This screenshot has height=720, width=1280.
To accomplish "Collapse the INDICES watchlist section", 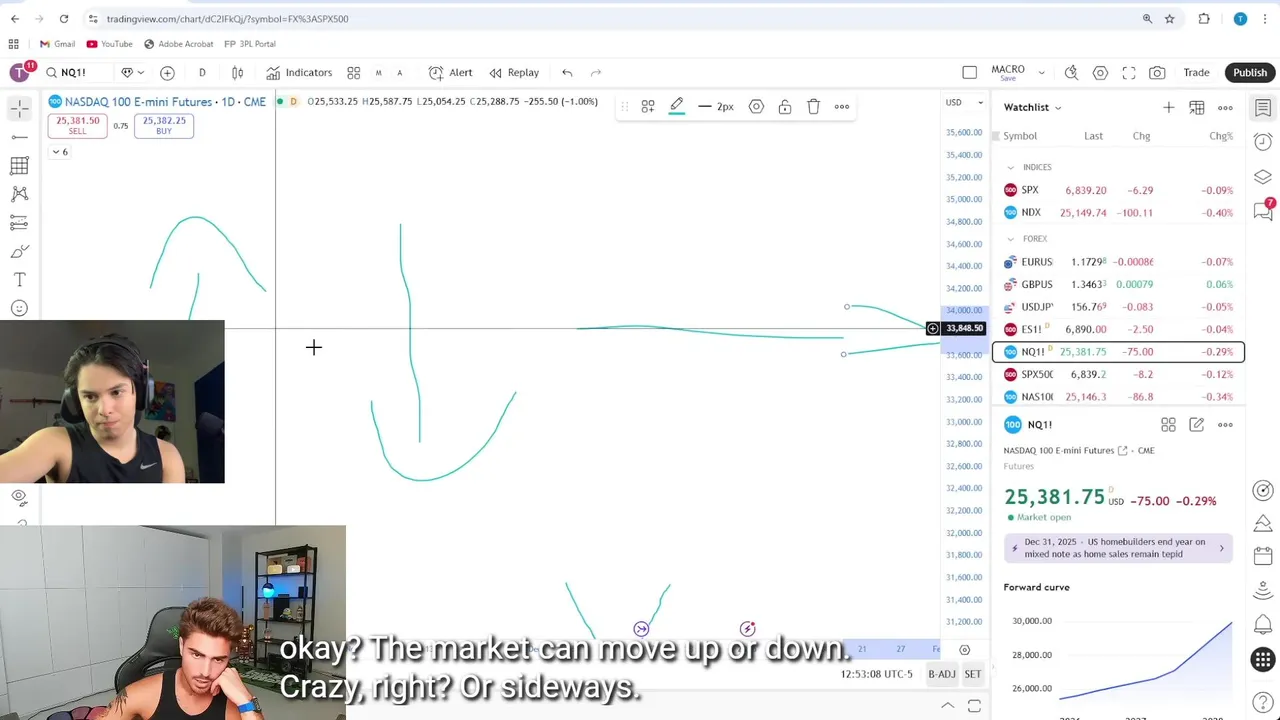I will tap(1010, 167).
